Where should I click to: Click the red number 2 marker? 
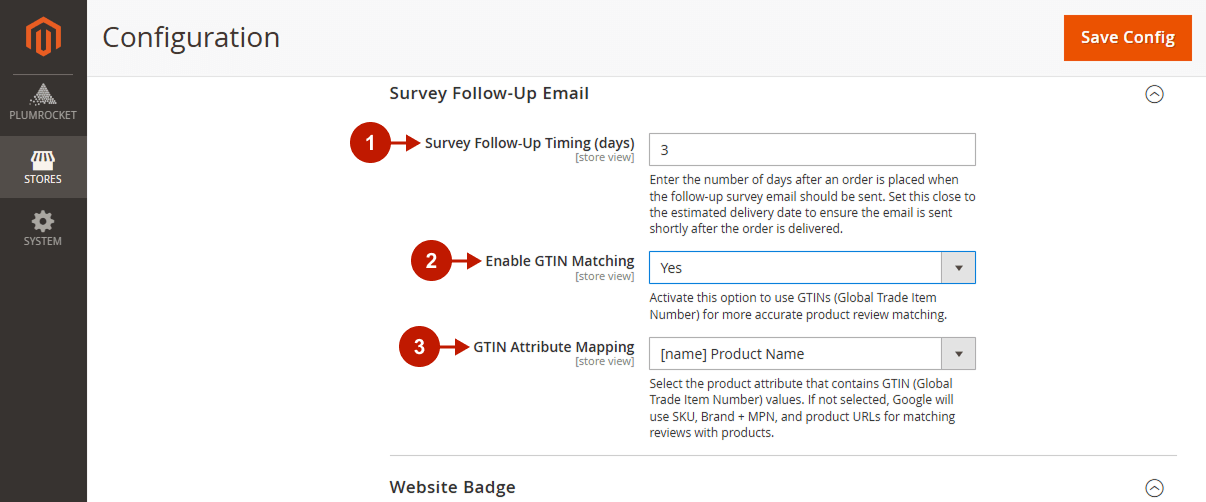432,261
